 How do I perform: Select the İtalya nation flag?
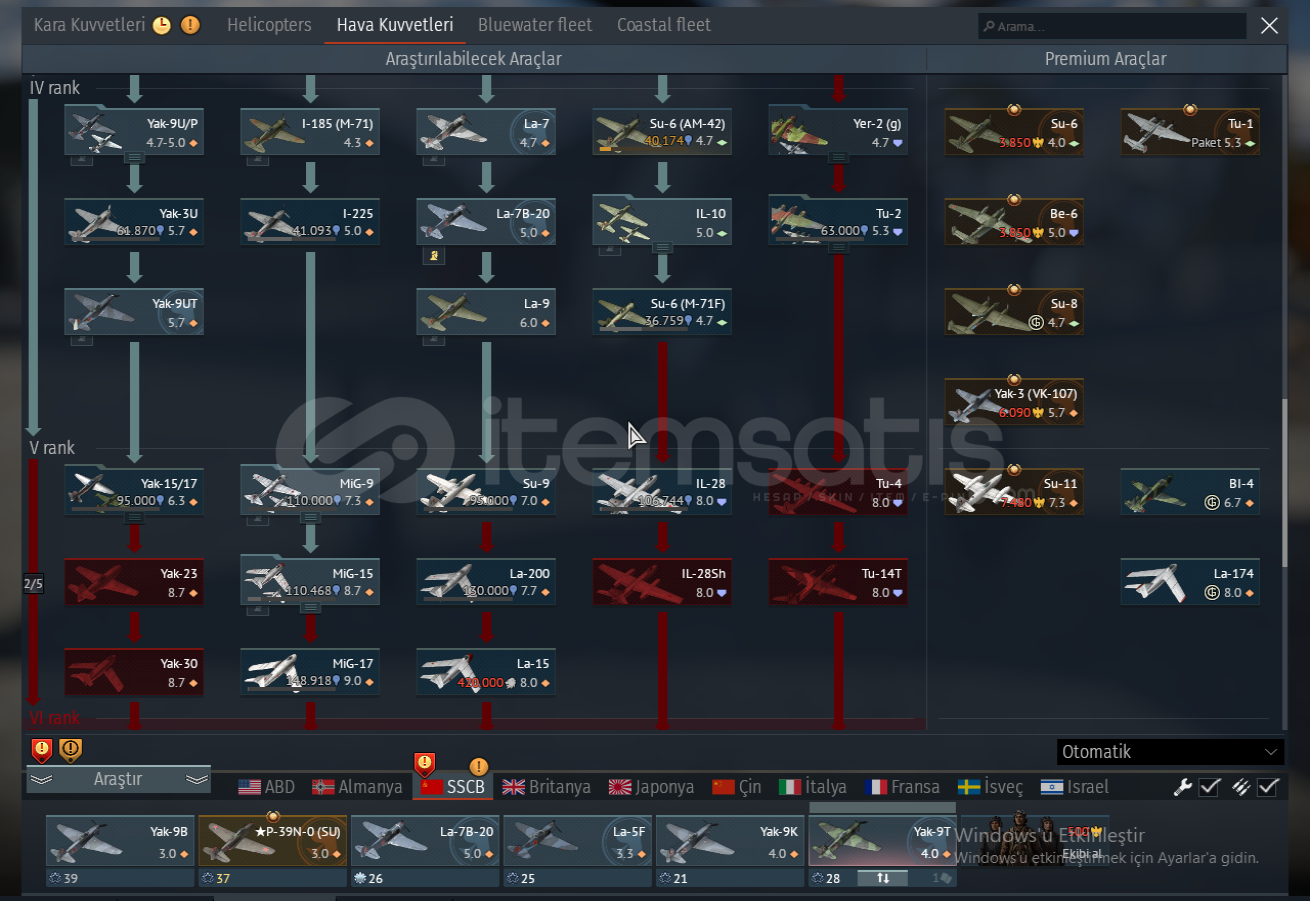pyautogui.click(x=790, y=787)
